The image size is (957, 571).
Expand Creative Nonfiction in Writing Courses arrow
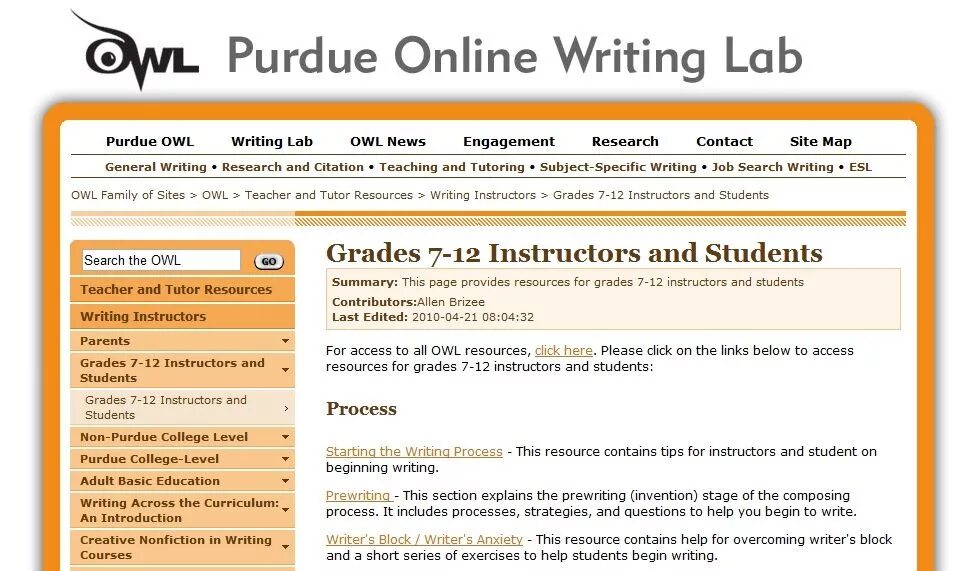tap(285, 547)
